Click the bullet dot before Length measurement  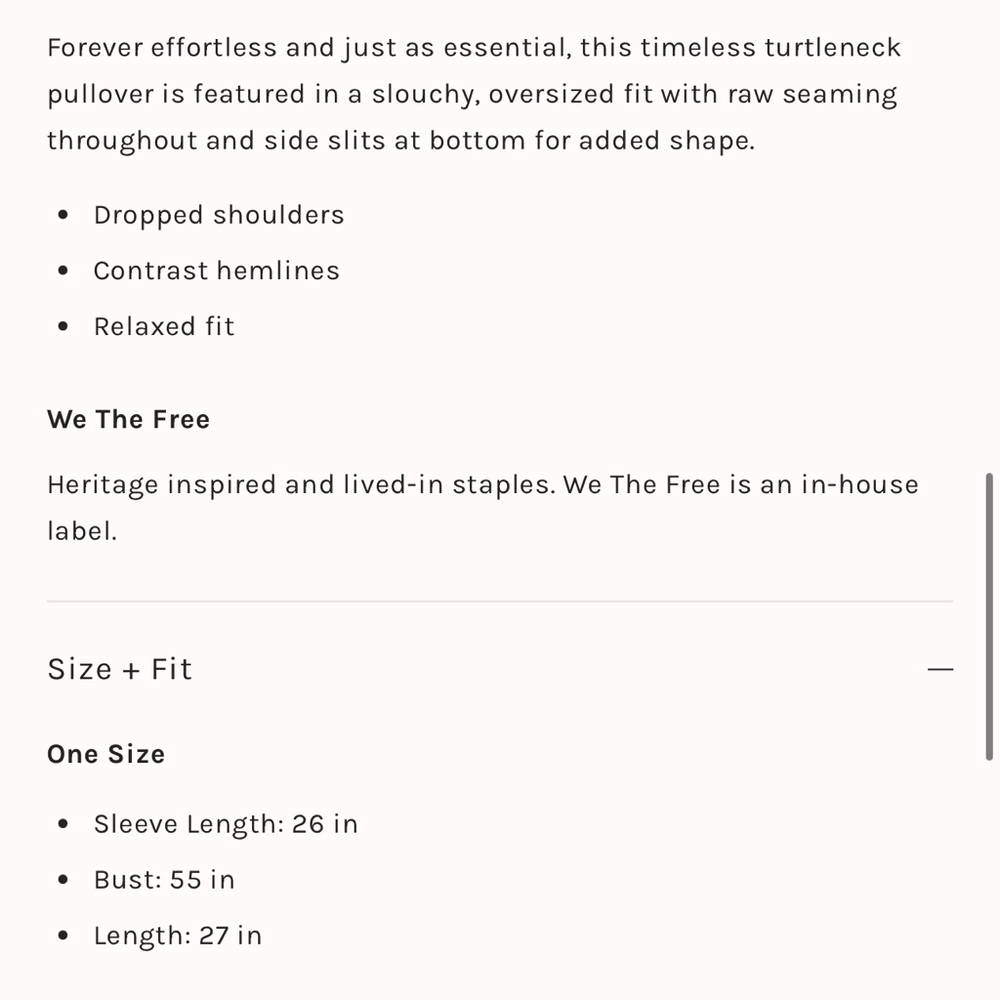[62, 936]
